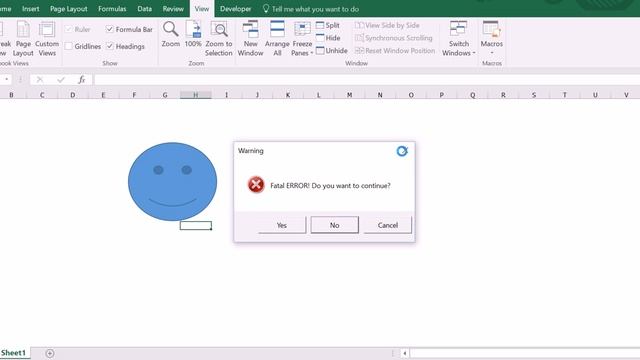This screenshot has width=640, height=360.
Task: Open the Developer tab
Action: [236, 9]
